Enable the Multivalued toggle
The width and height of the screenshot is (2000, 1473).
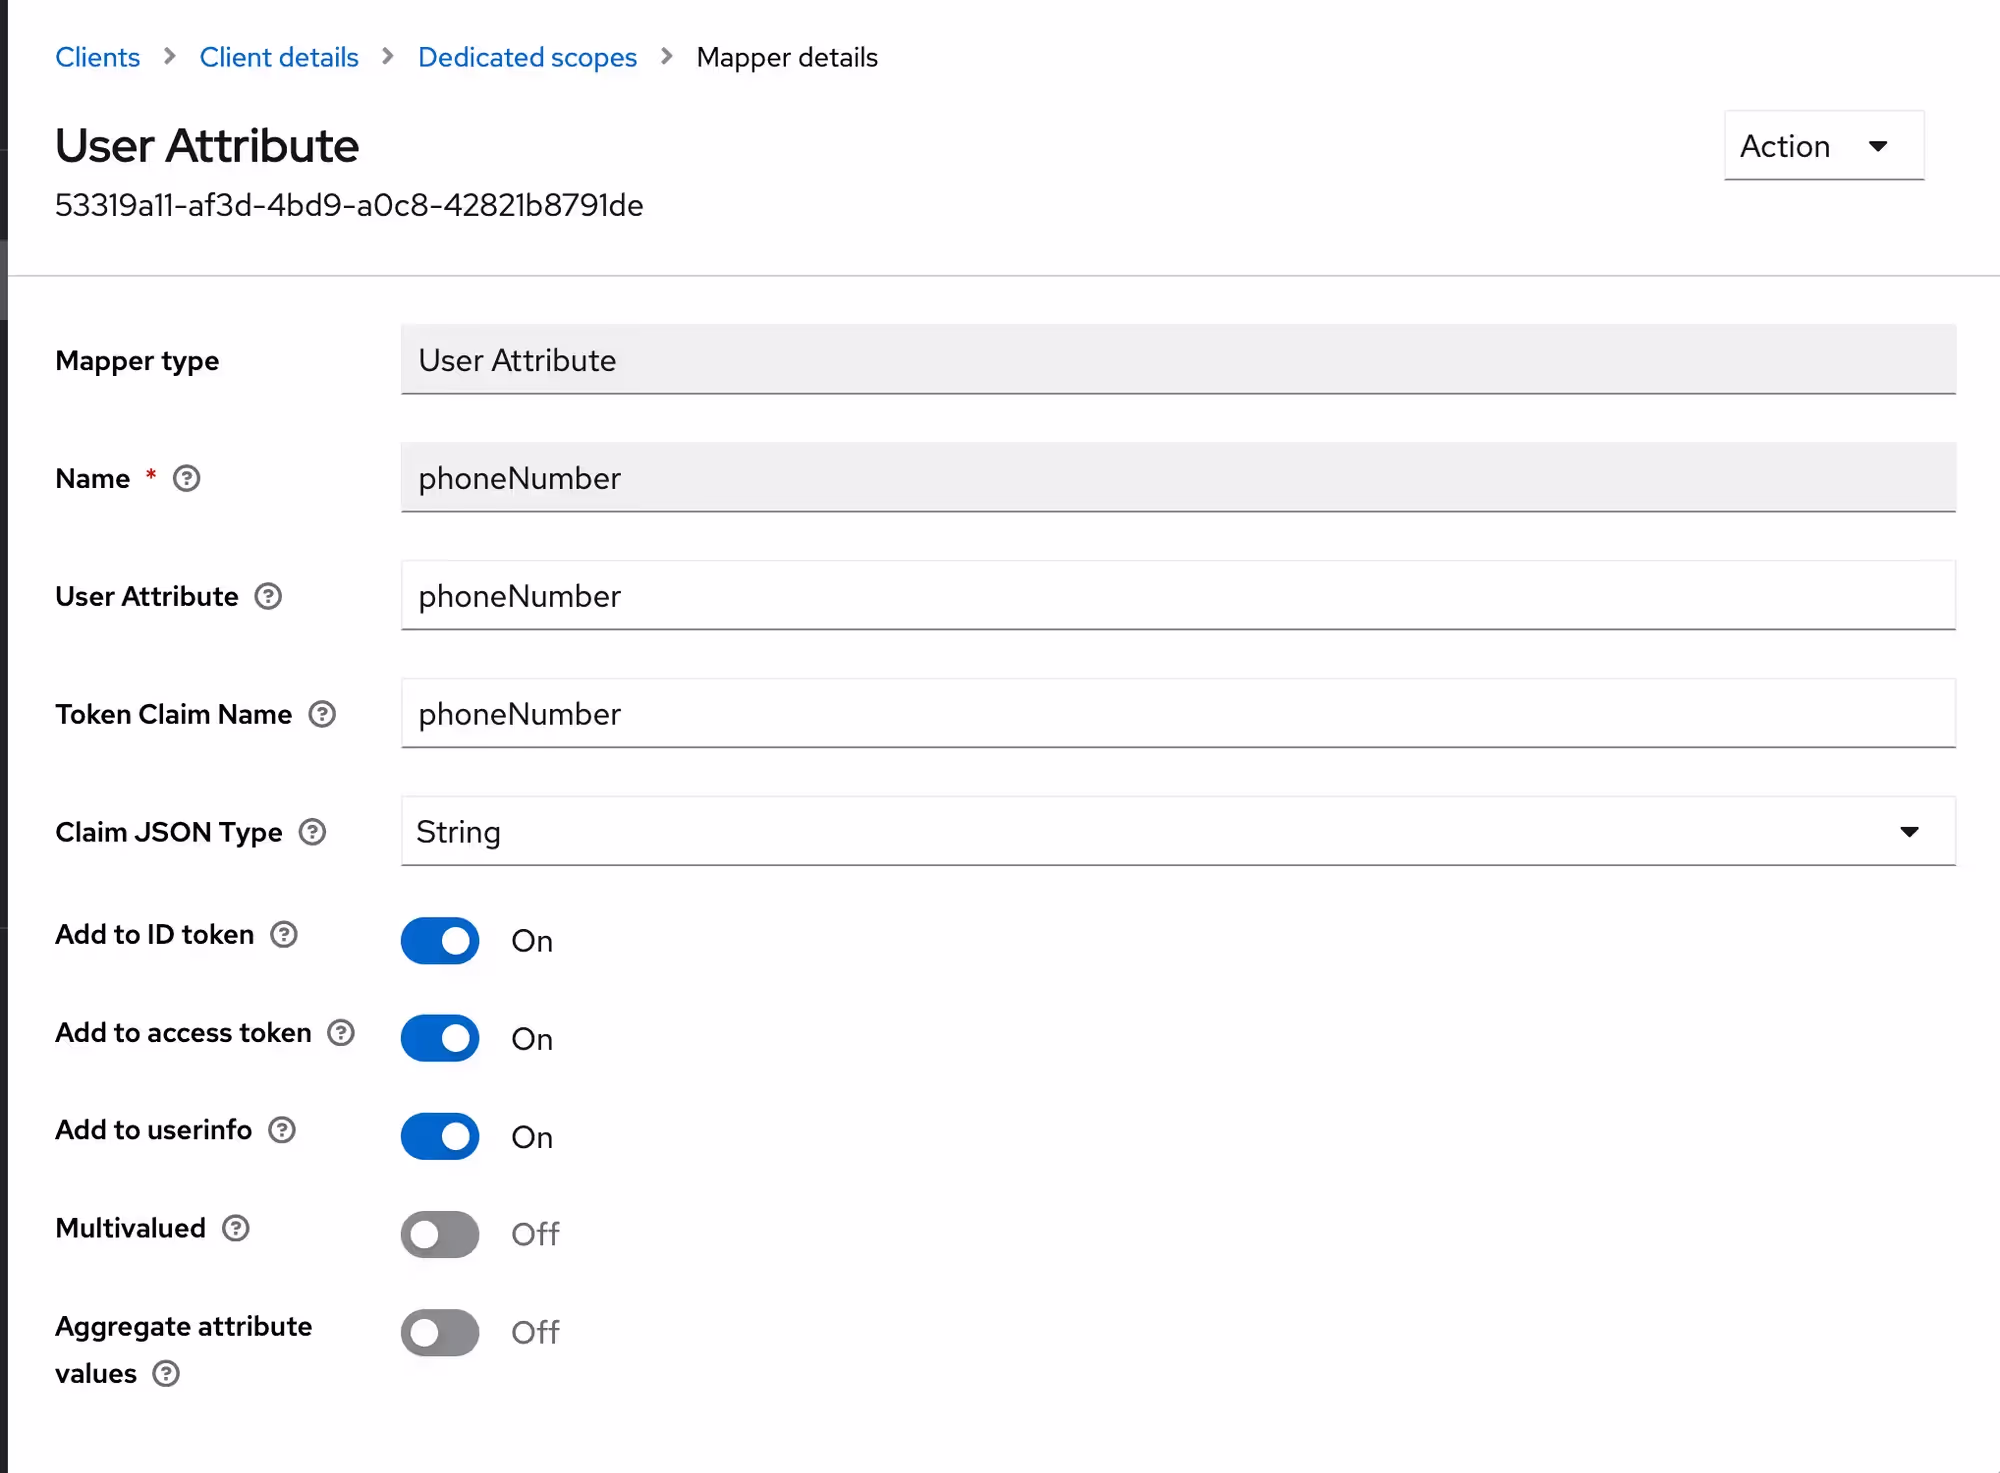point(440,1235)
